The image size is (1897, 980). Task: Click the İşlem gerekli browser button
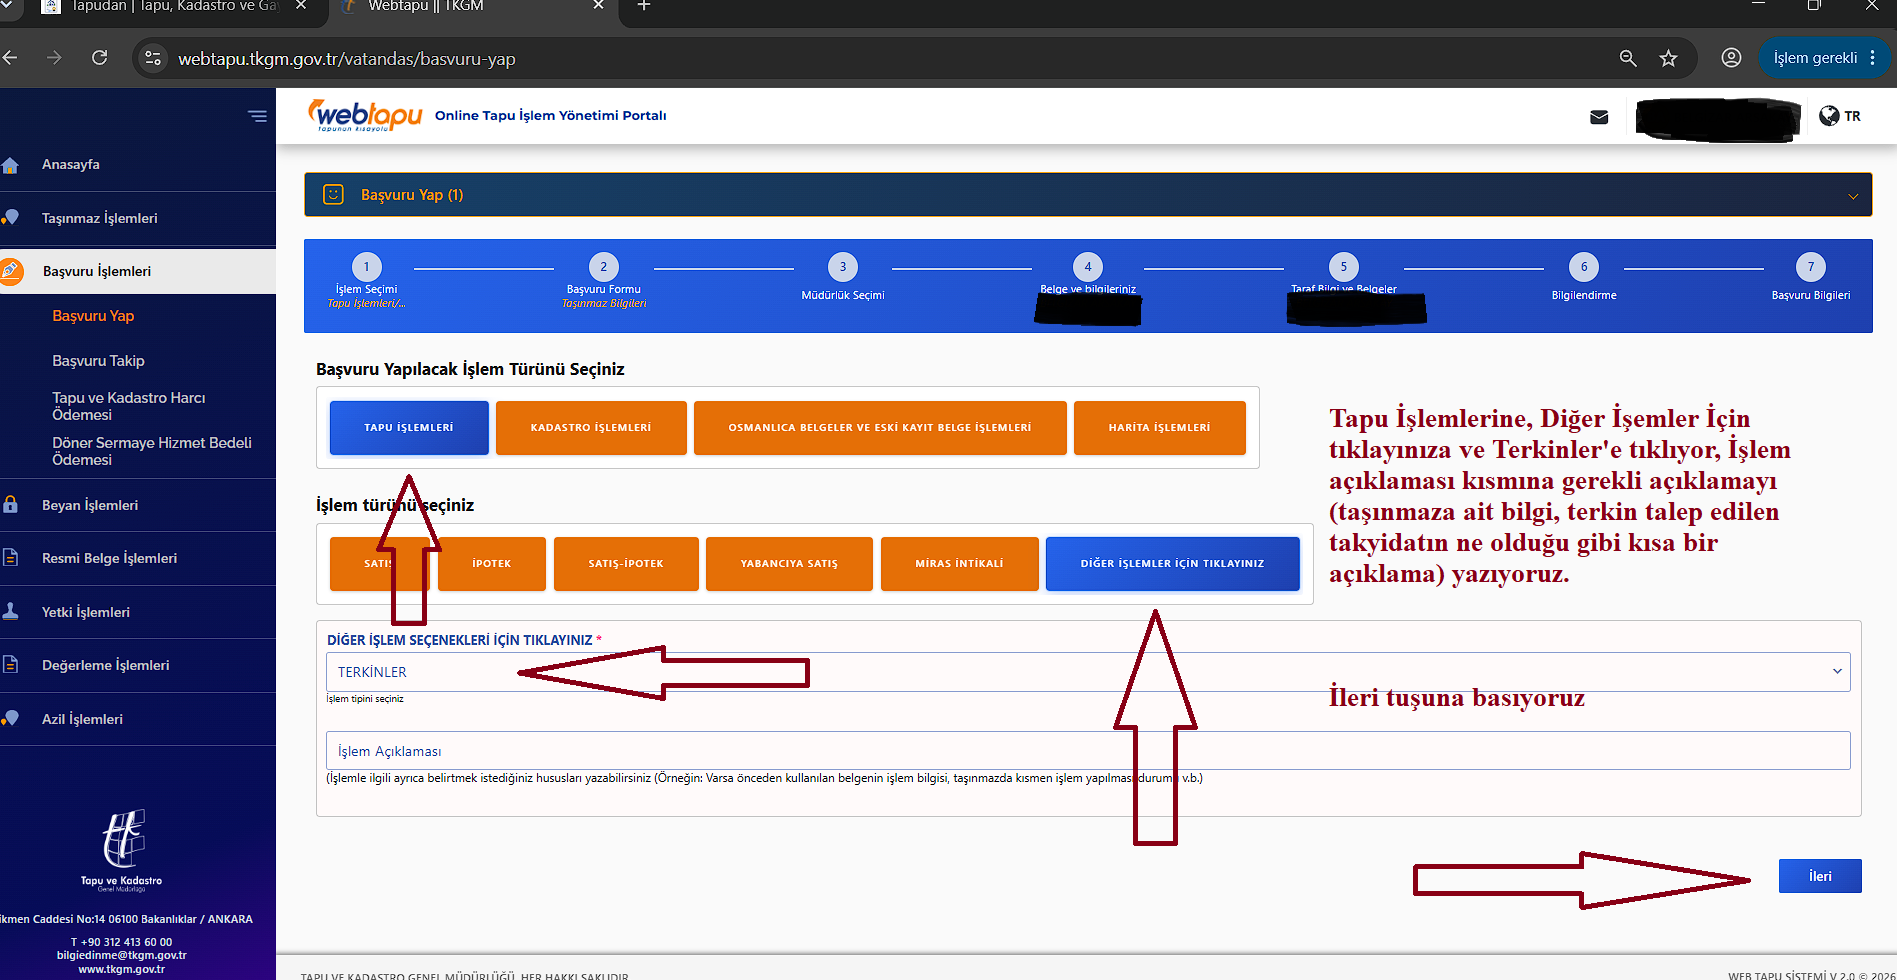point(1825,58)
